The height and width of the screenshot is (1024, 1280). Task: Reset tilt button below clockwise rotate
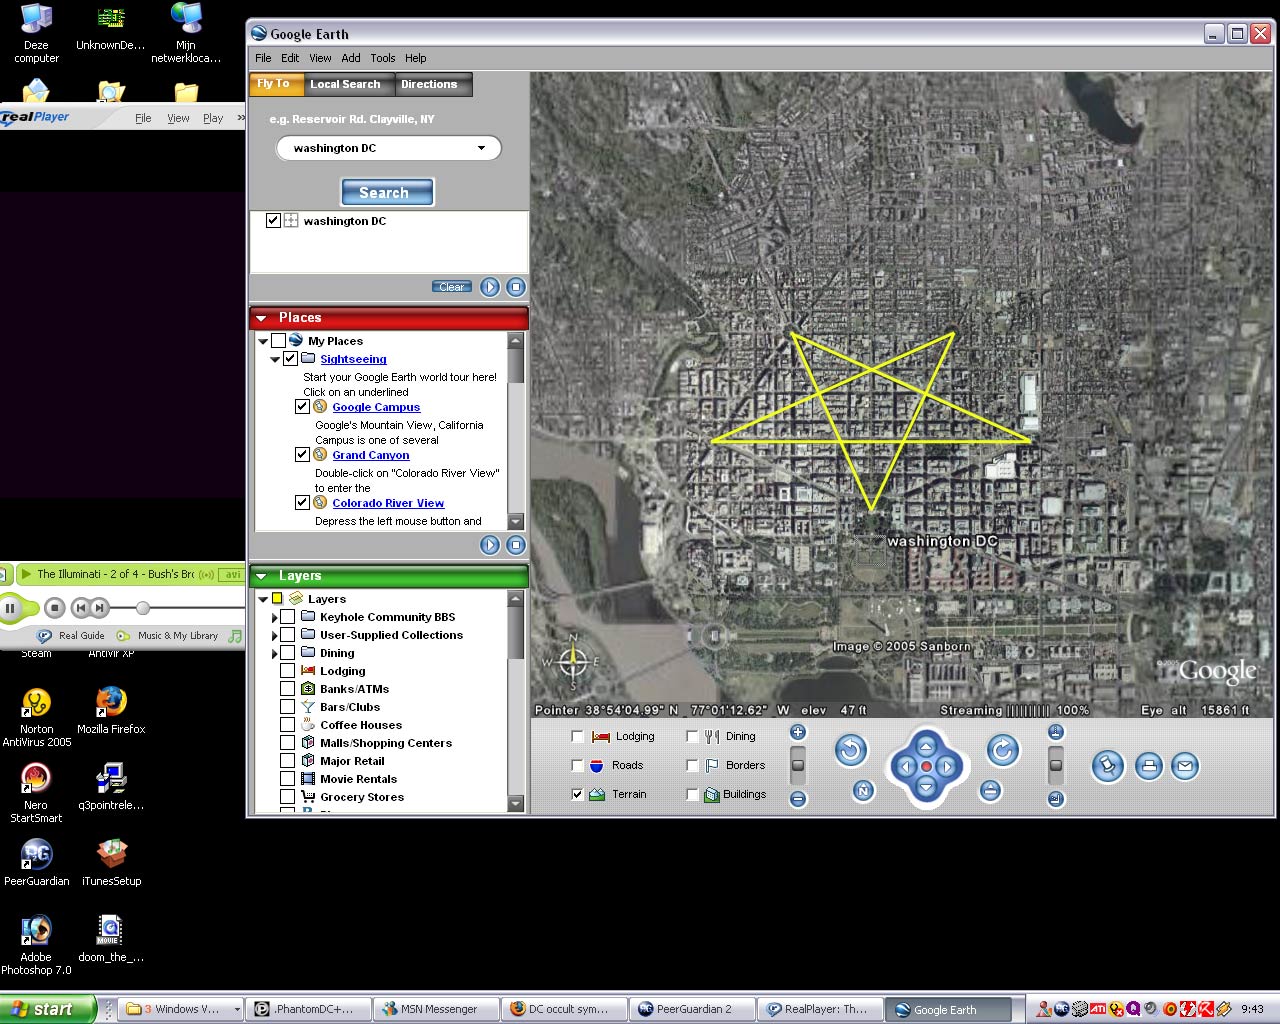click(x=990, y=791)
